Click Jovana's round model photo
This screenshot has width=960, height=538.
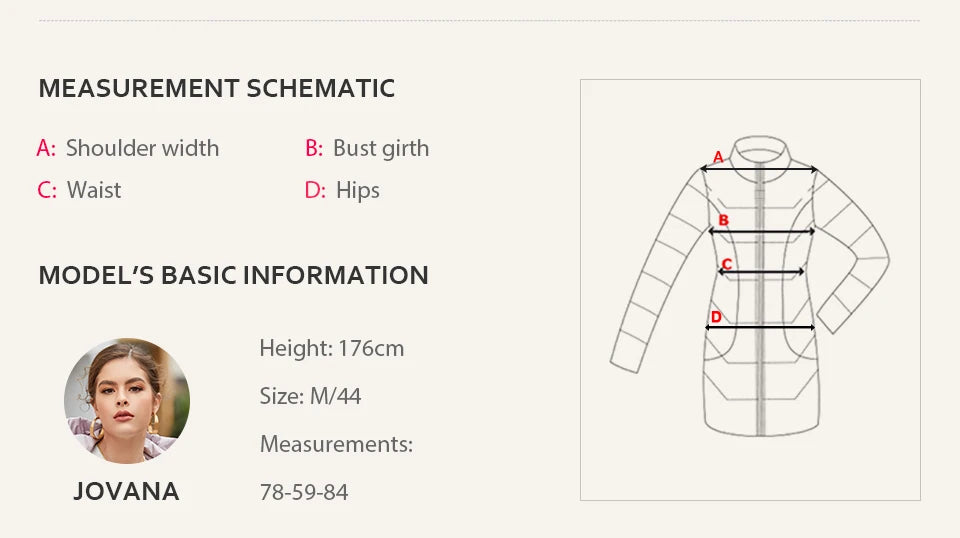(127, 400)
